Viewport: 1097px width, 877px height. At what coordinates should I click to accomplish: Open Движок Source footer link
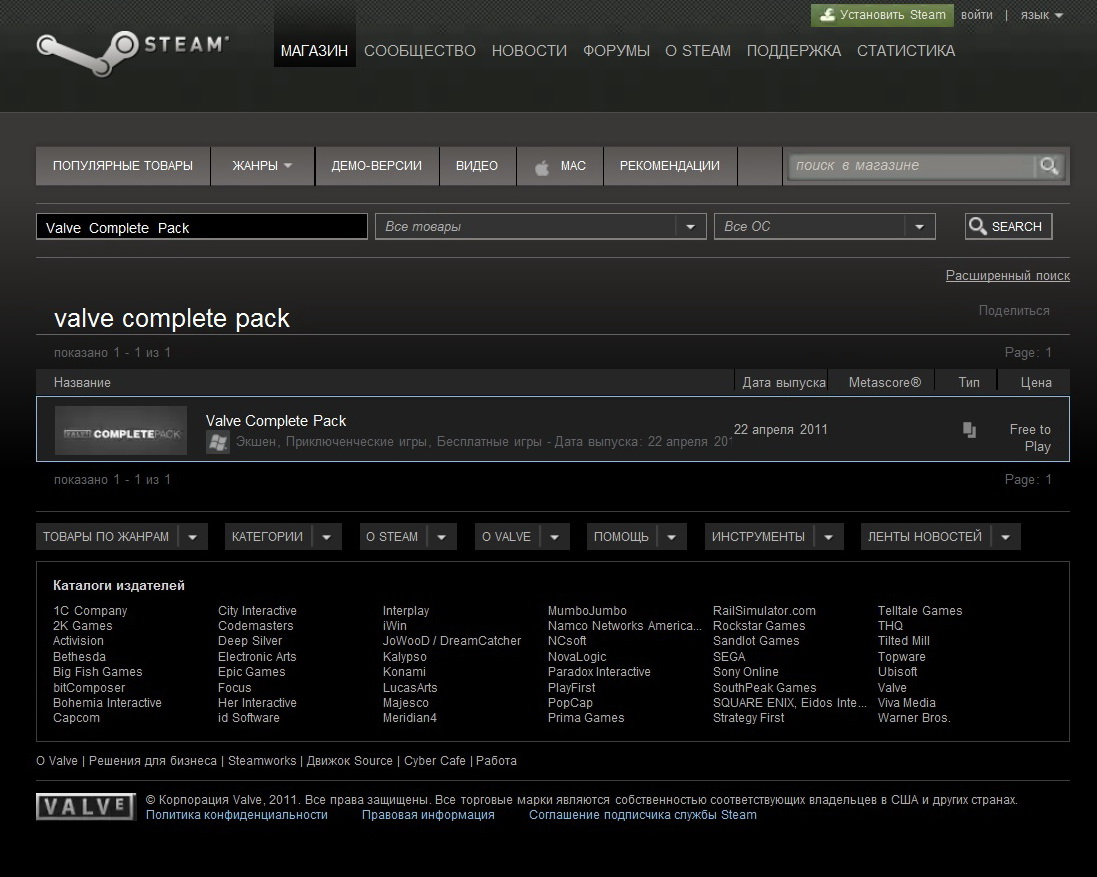(x=349, y=761)
